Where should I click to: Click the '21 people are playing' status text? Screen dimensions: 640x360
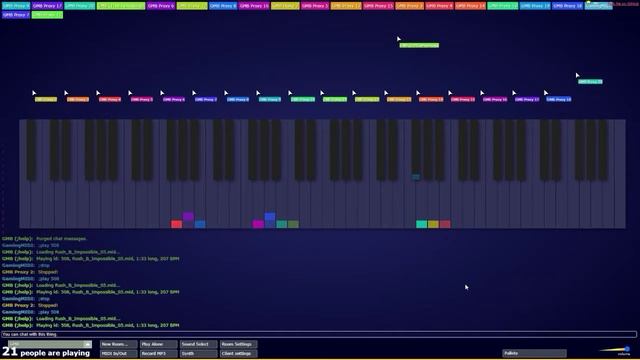coord(46,352)
